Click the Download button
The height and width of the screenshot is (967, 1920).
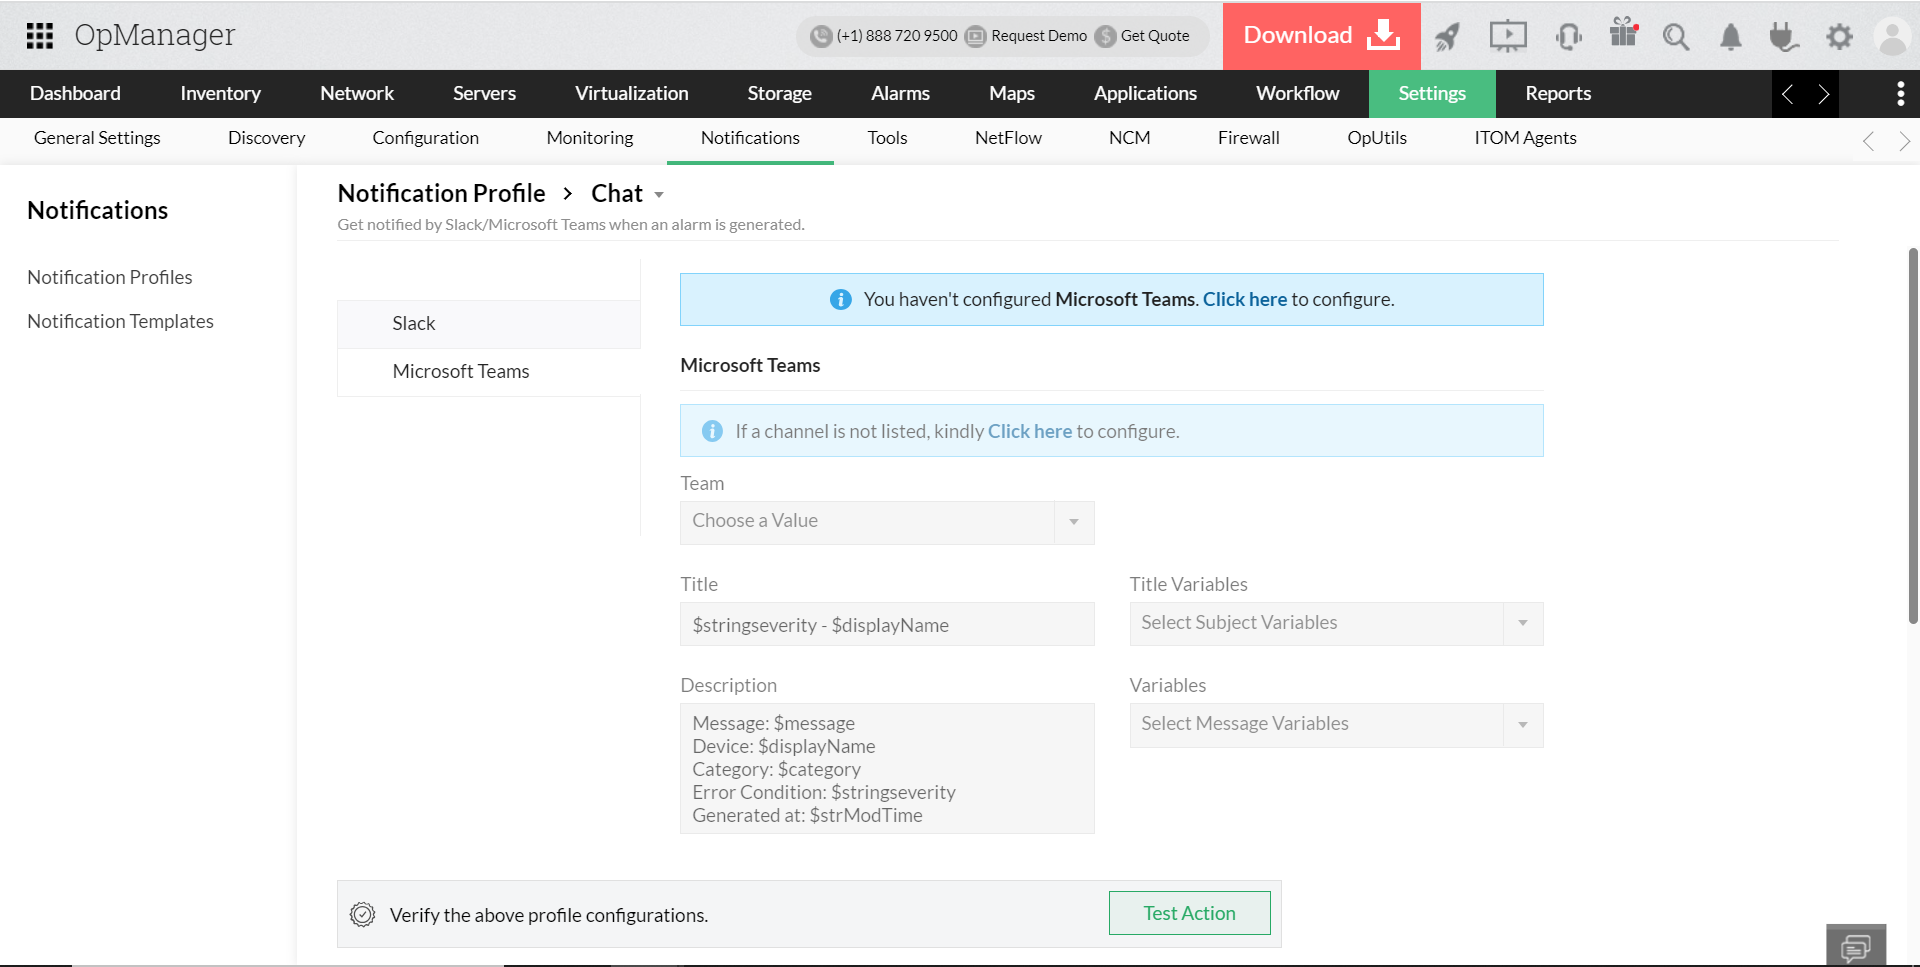coord(1321,36)
